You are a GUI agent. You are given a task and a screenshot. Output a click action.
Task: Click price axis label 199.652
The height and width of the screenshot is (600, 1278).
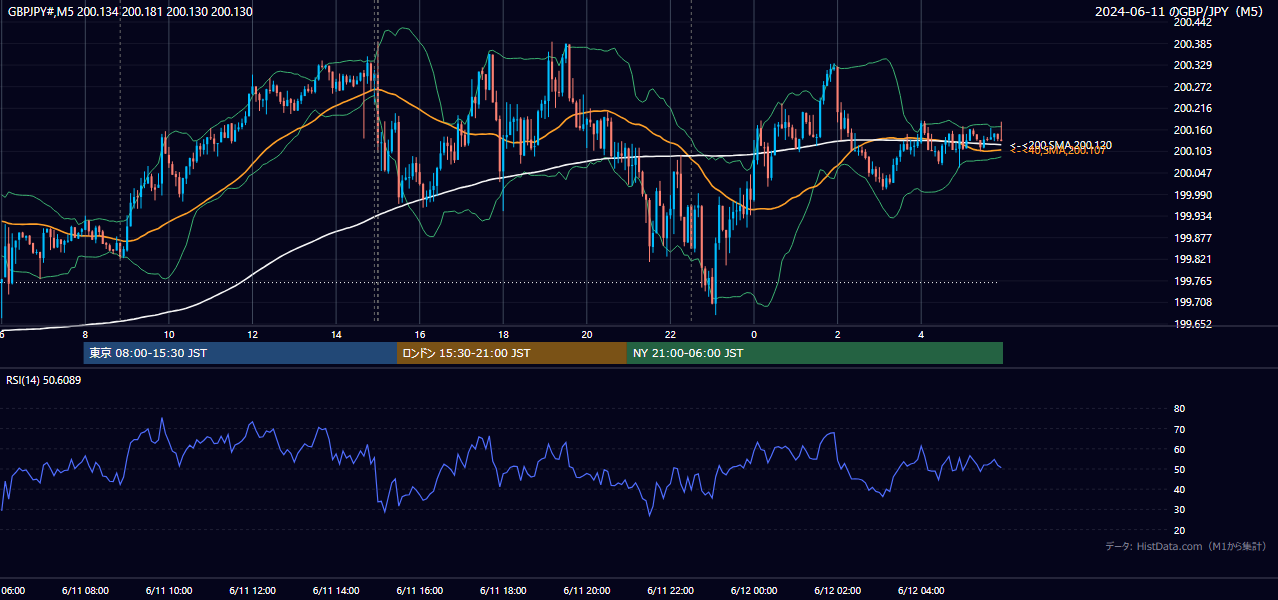1192,324
